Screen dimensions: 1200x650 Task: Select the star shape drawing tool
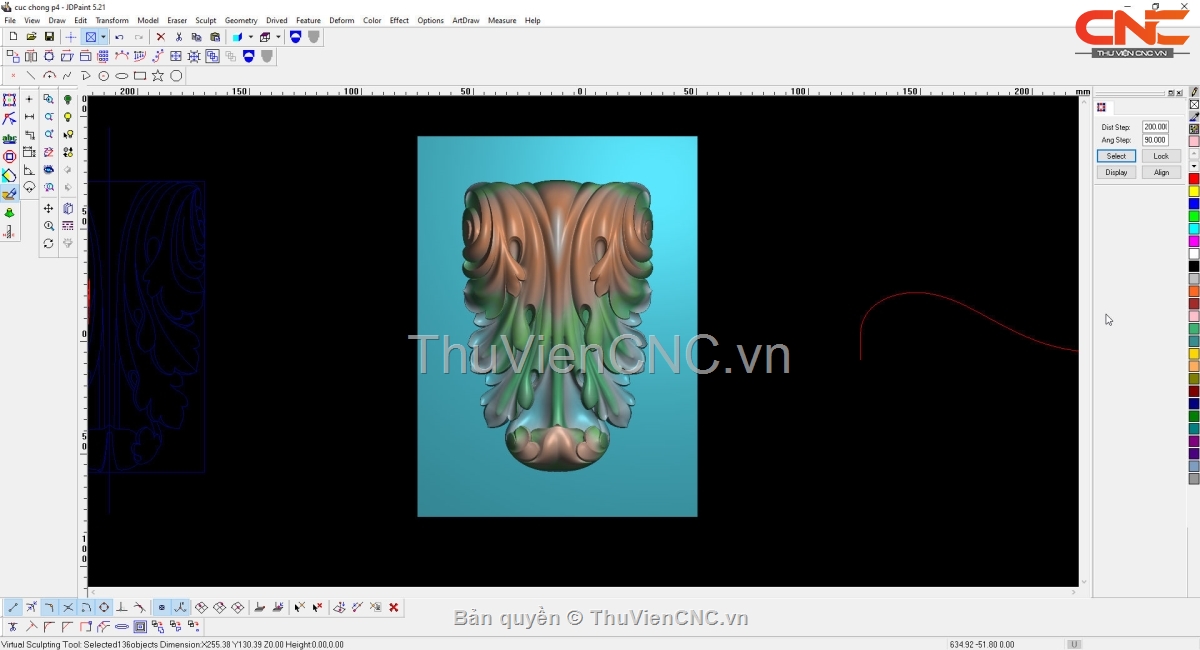click(x=158, y=76)
